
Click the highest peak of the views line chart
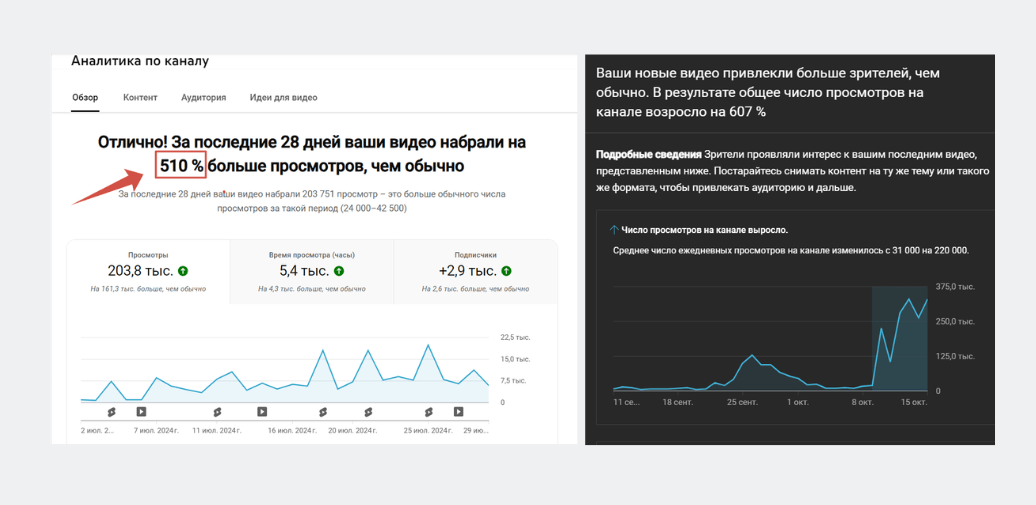tap(428, 345)
